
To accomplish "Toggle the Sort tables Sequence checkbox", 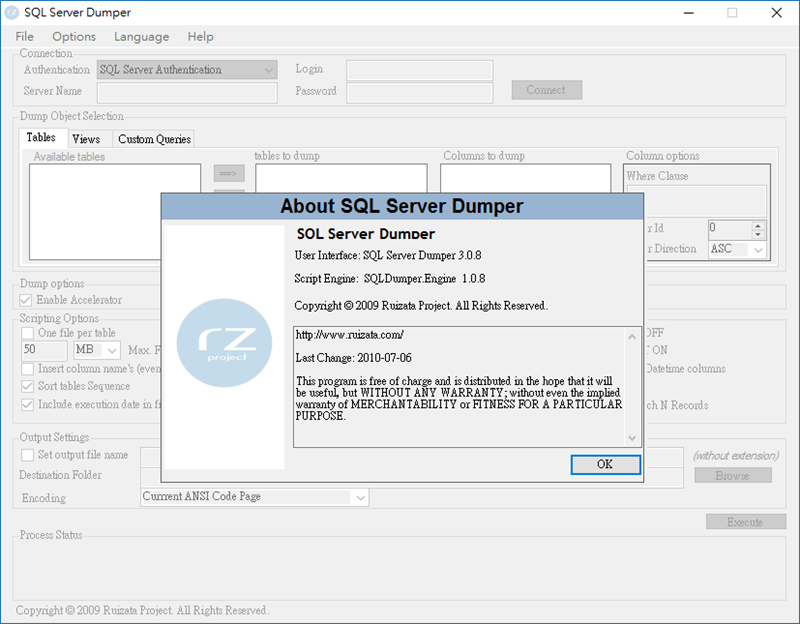I will coord(28,386).
